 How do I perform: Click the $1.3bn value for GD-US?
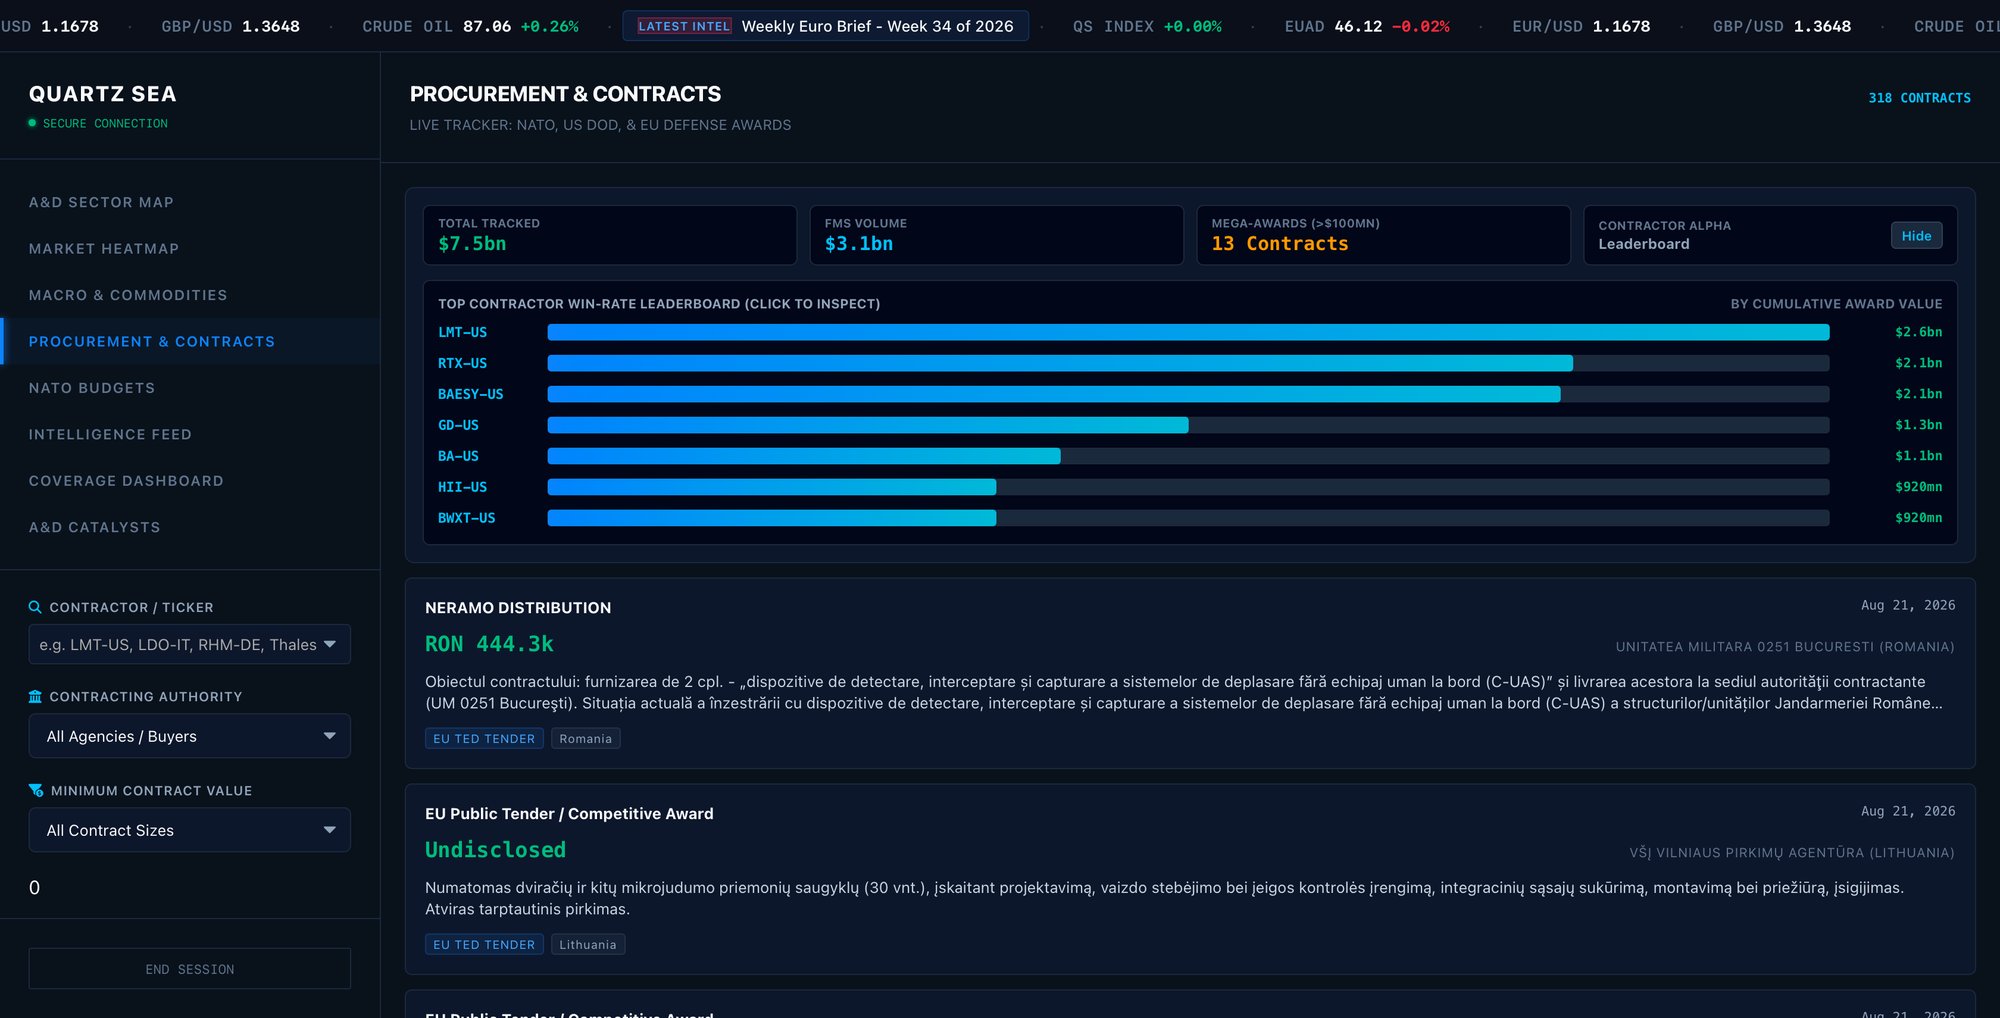(x=1918, y=425)
